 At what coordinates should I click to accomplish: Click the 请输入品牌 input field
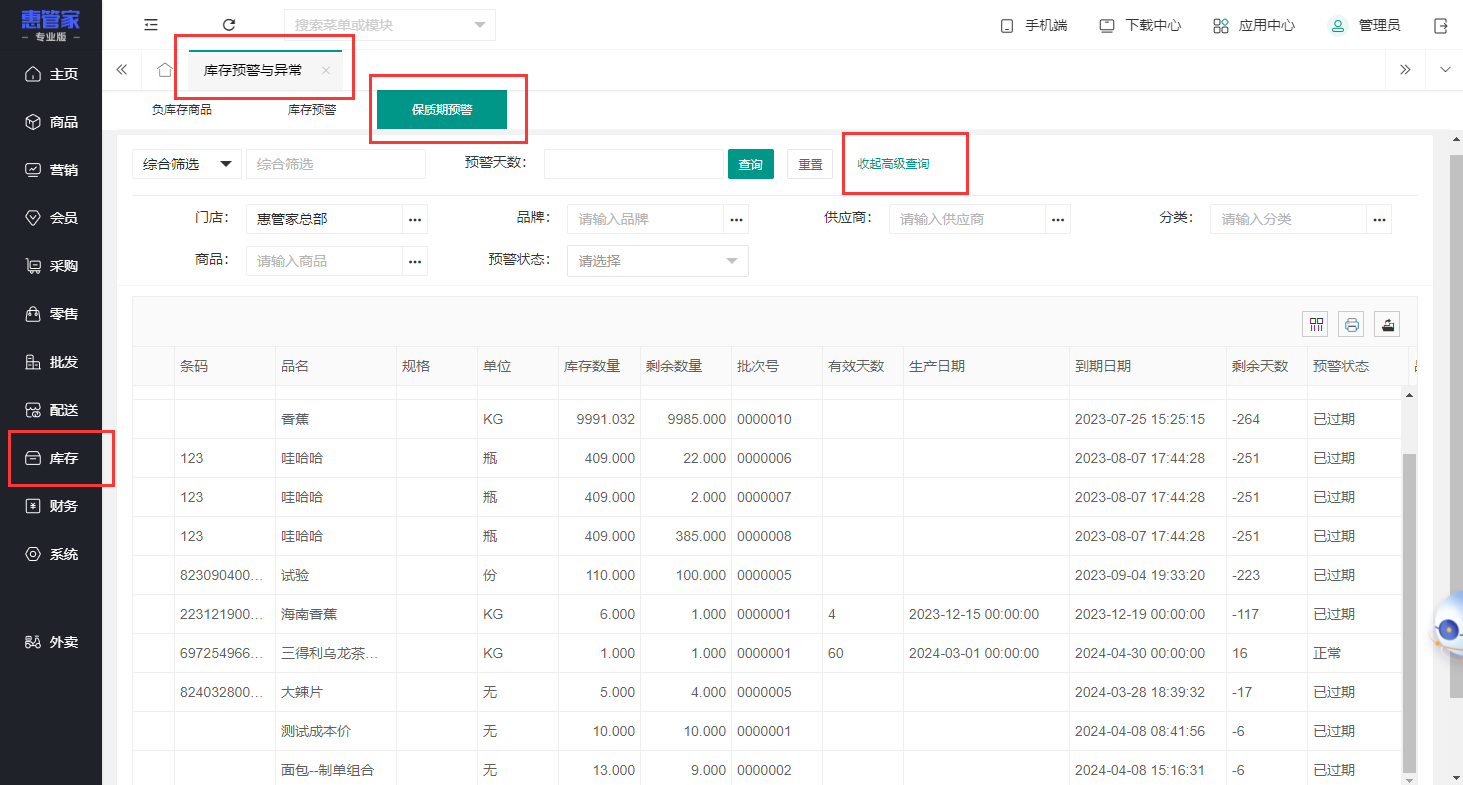click(645, 219)
